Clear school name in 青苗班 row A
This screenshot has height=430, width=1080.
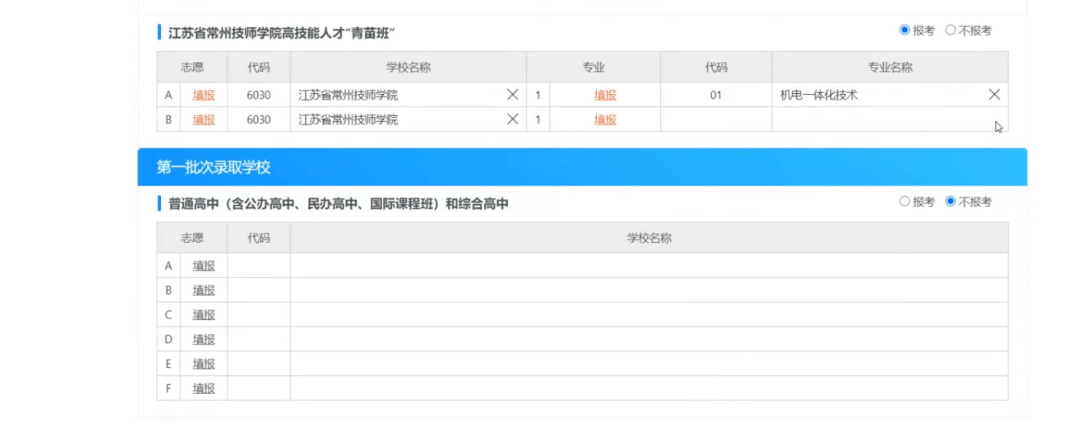coord(512,95)
